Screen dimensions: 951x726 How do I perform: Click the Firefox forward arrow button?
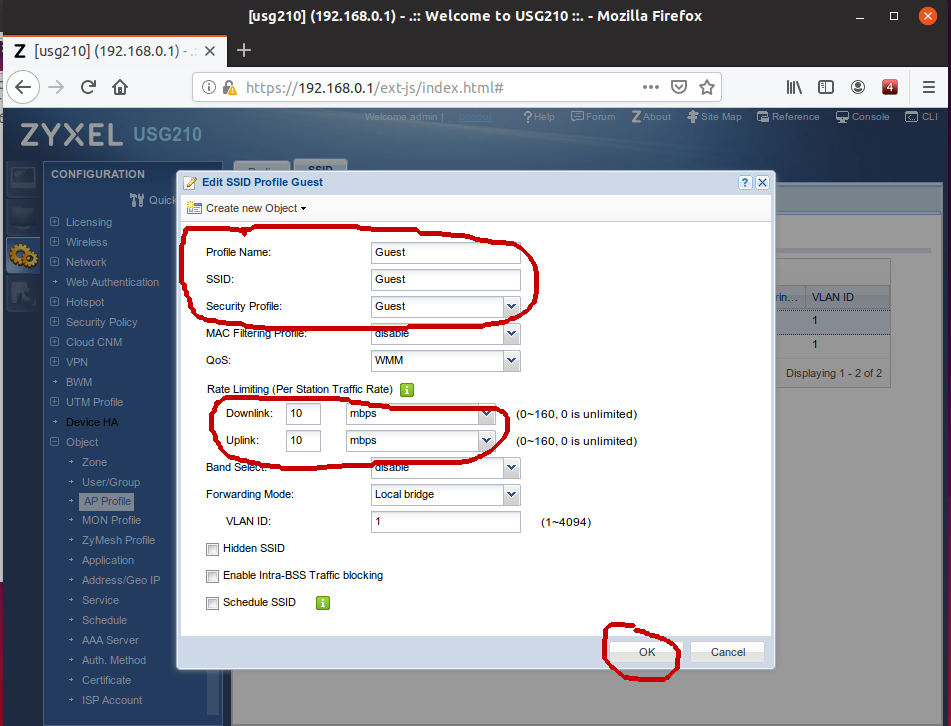56,87
